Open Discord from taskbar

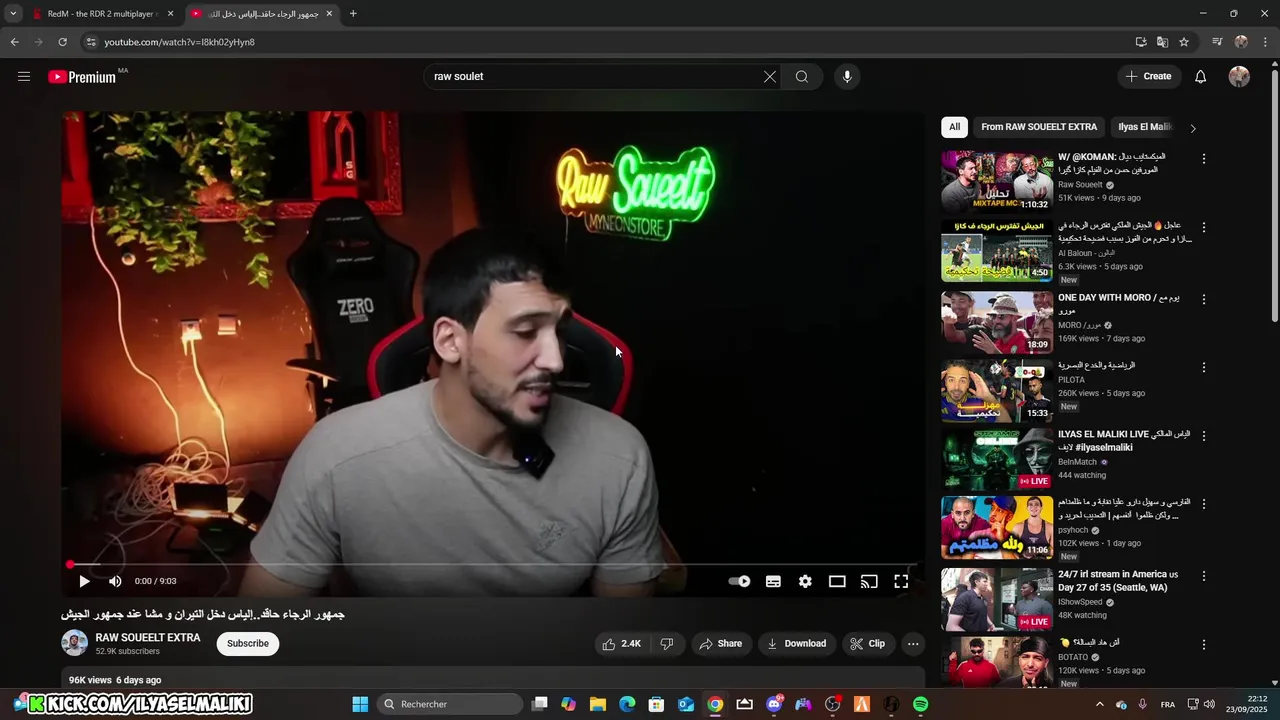(x=774, y=704)
